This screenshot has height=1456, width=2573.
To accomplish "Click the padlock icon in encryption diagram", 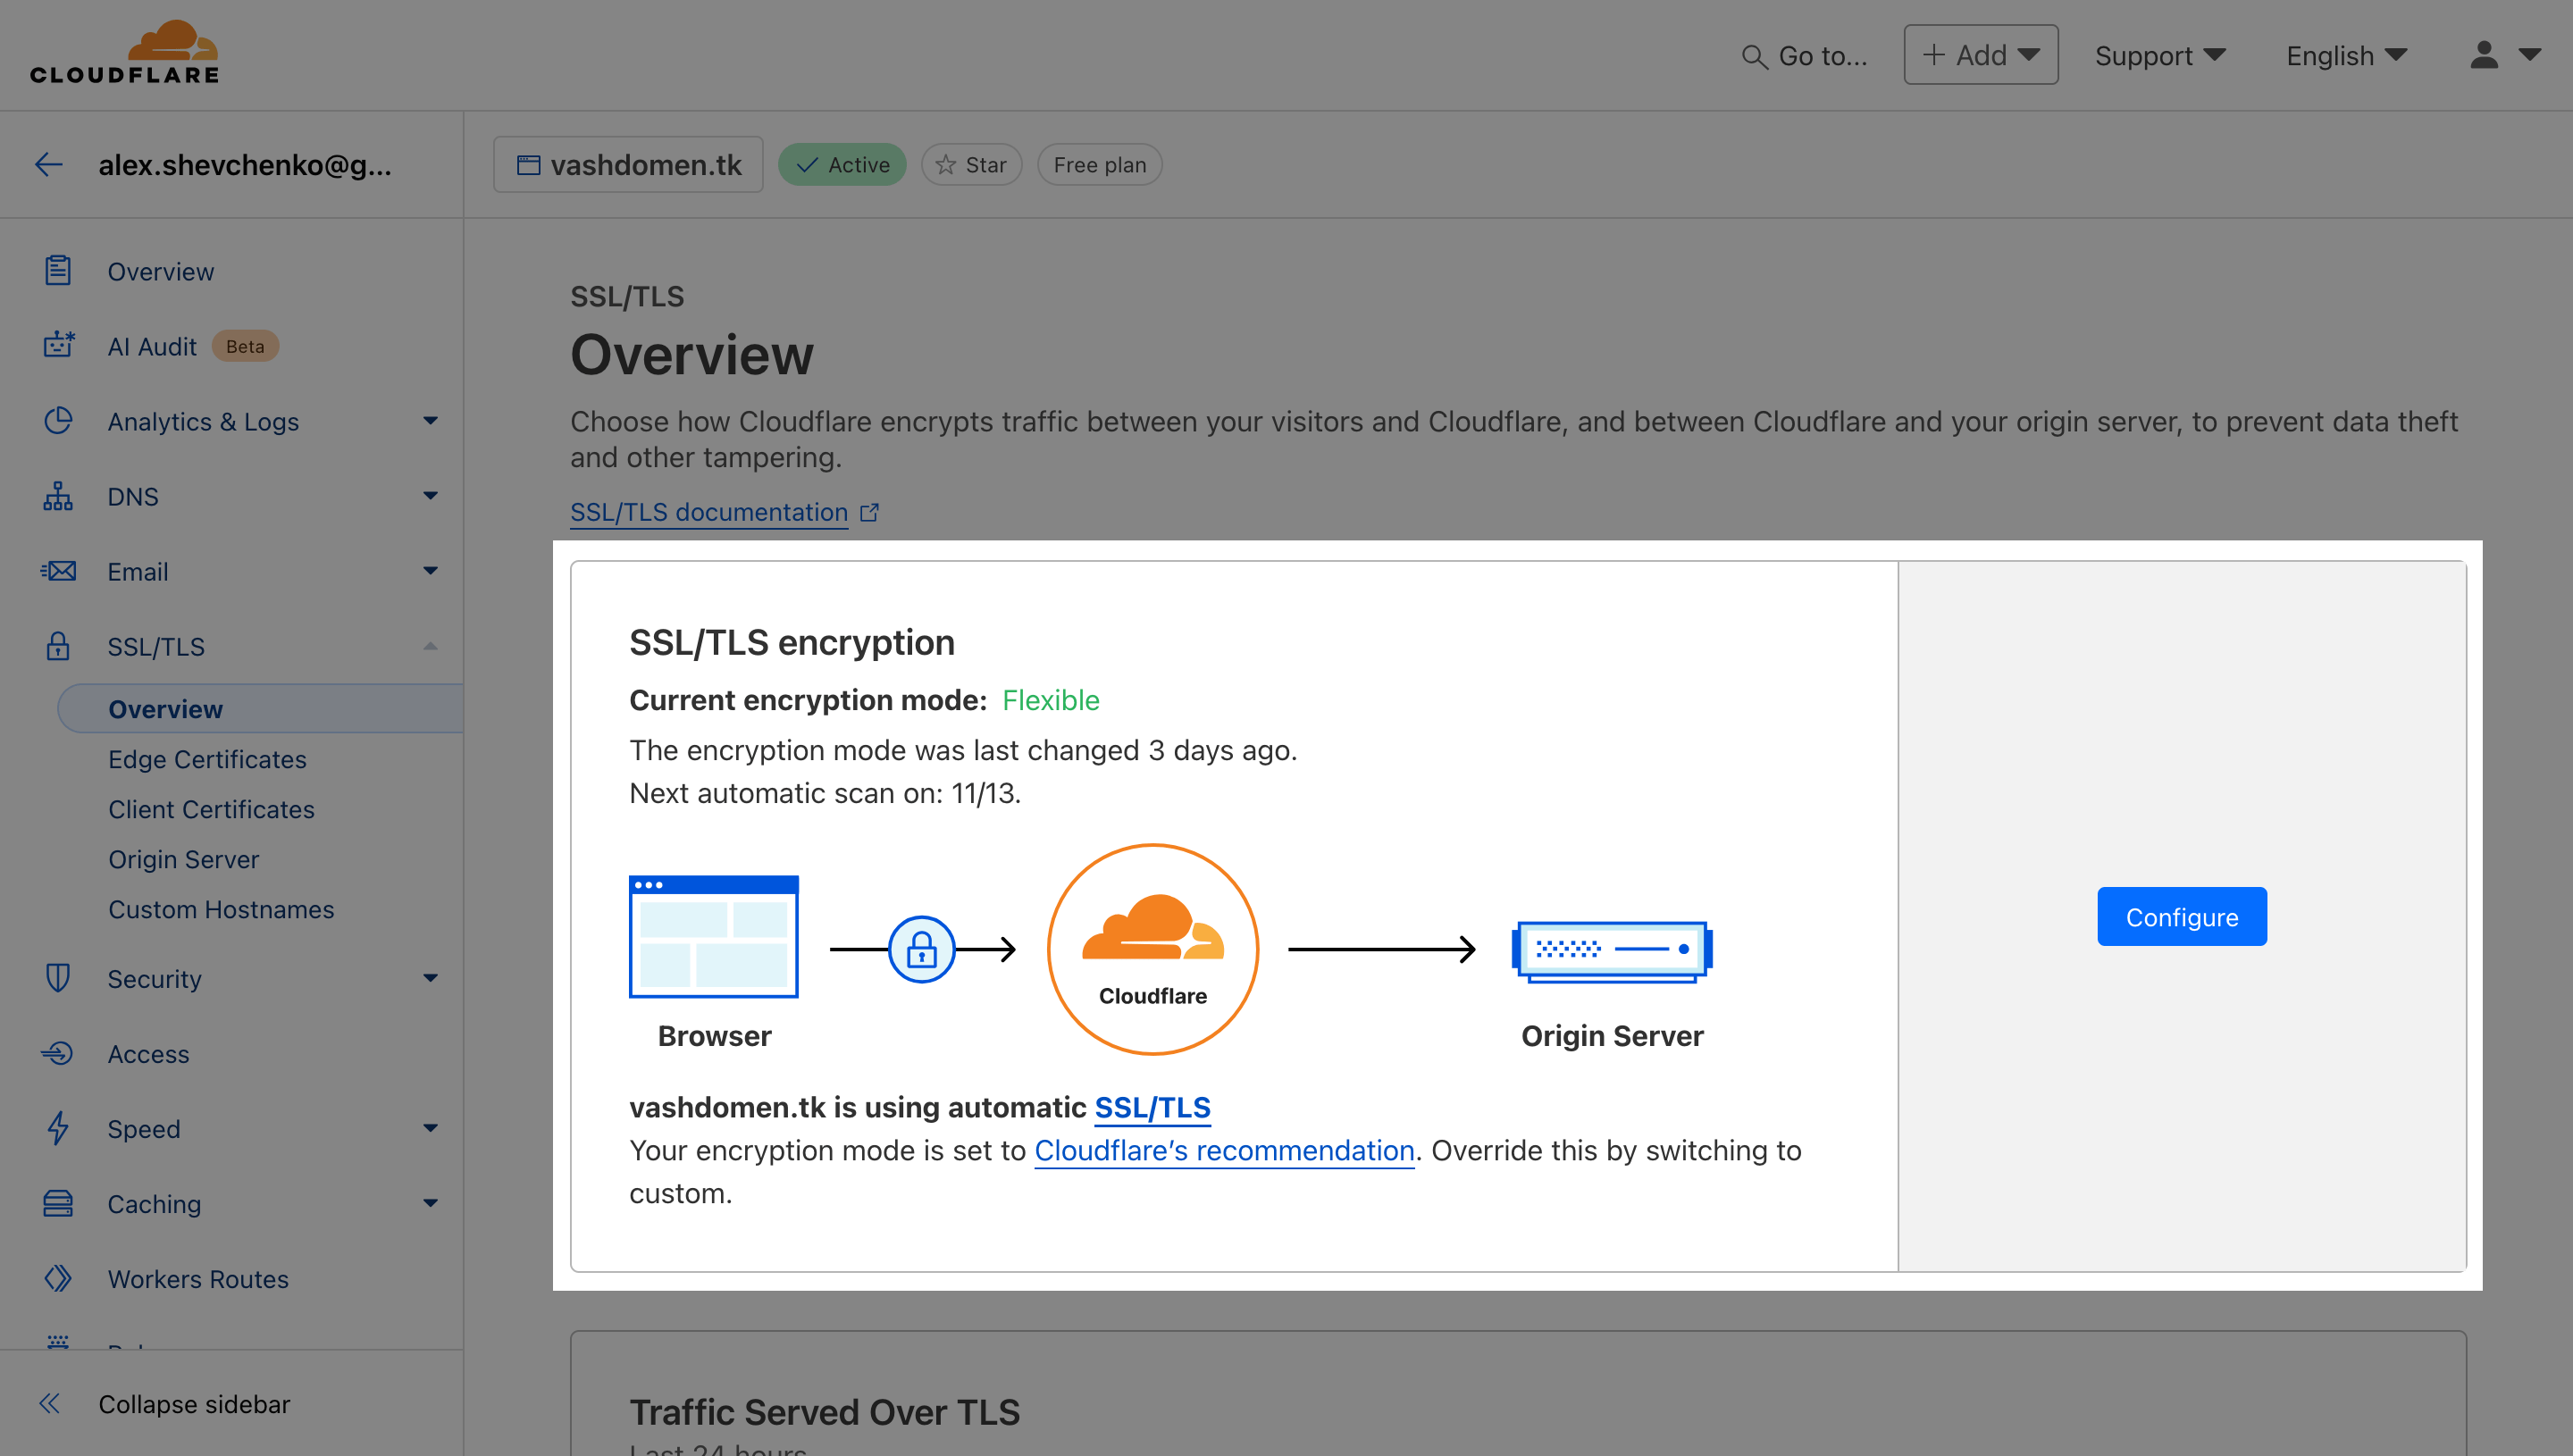I will click(x=921, y=949).
